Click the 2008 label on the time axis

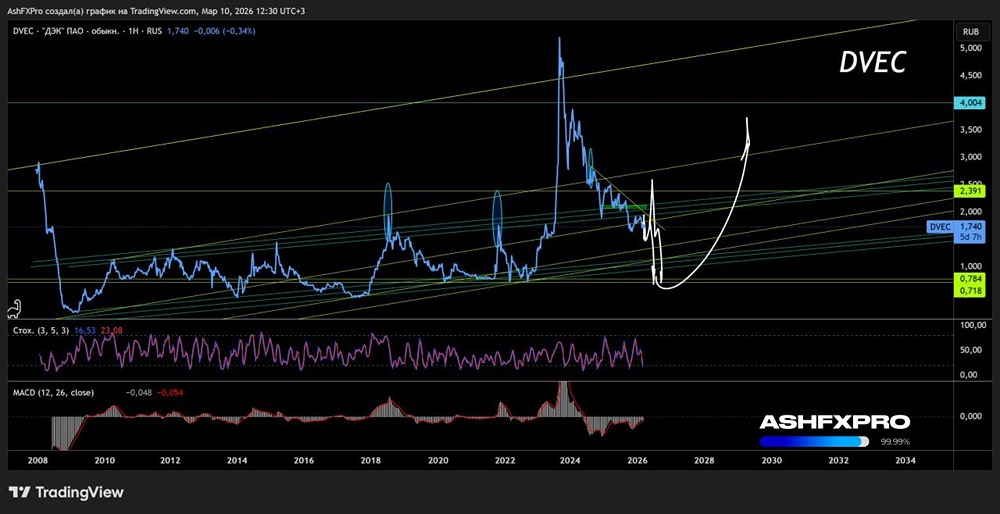pyautogui.click(x=38, y=460)
